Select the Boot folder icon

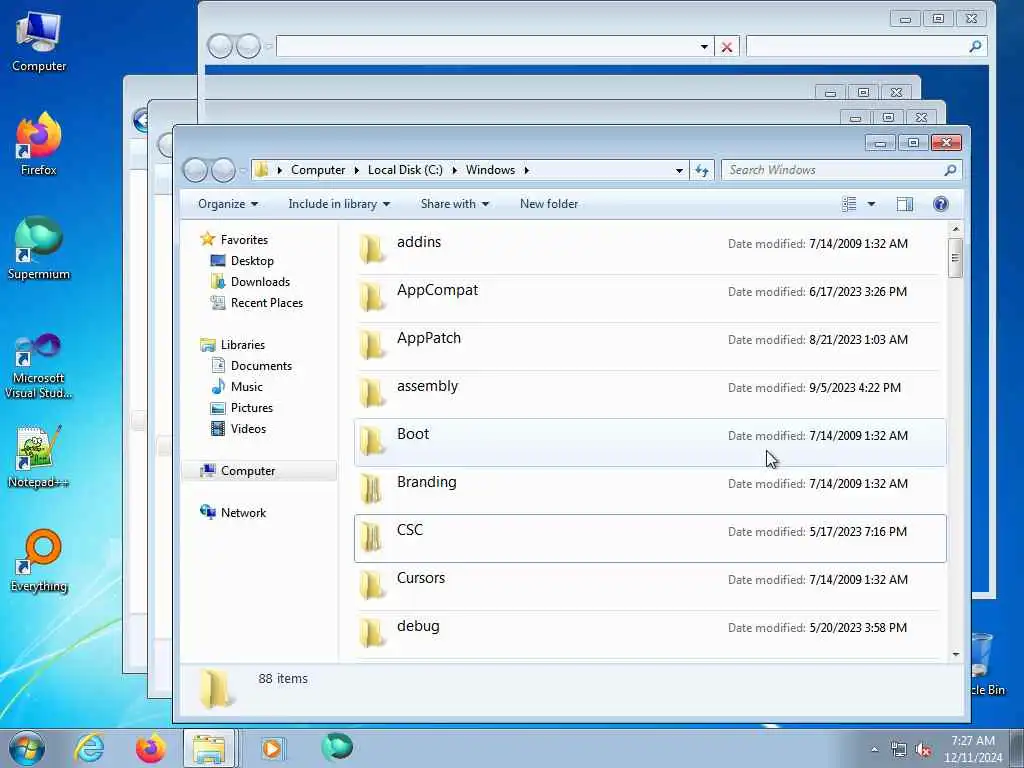click(x=372, y=441)
